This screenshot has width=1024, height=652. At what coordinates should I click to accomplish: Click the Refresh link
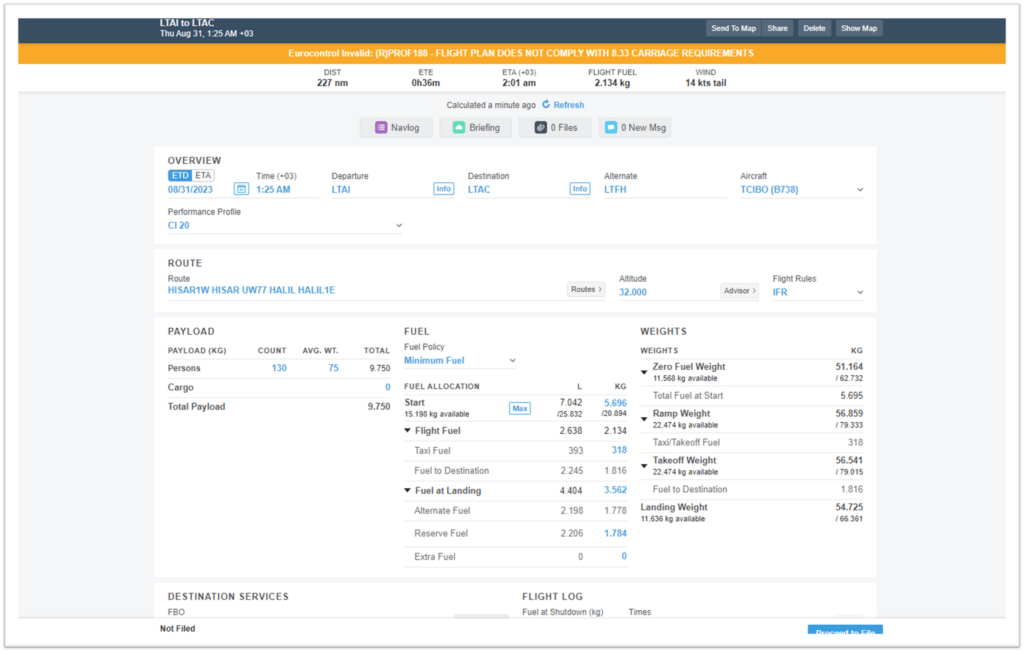click(569, 105)
